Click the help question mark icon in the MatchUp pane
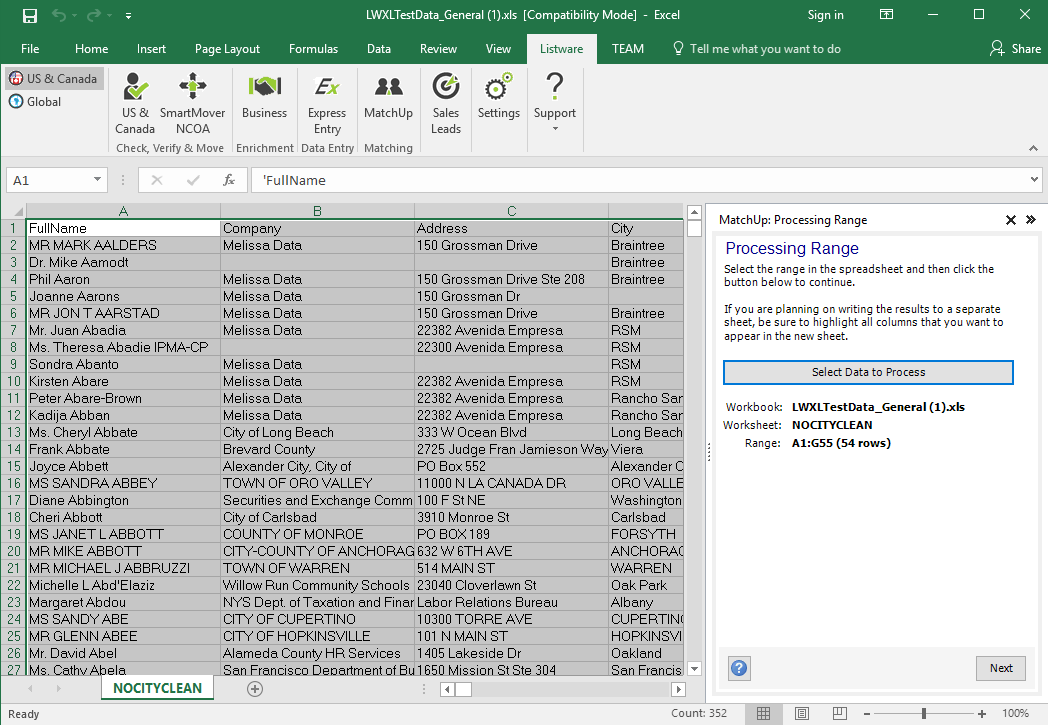 click(x=739, y=668)
